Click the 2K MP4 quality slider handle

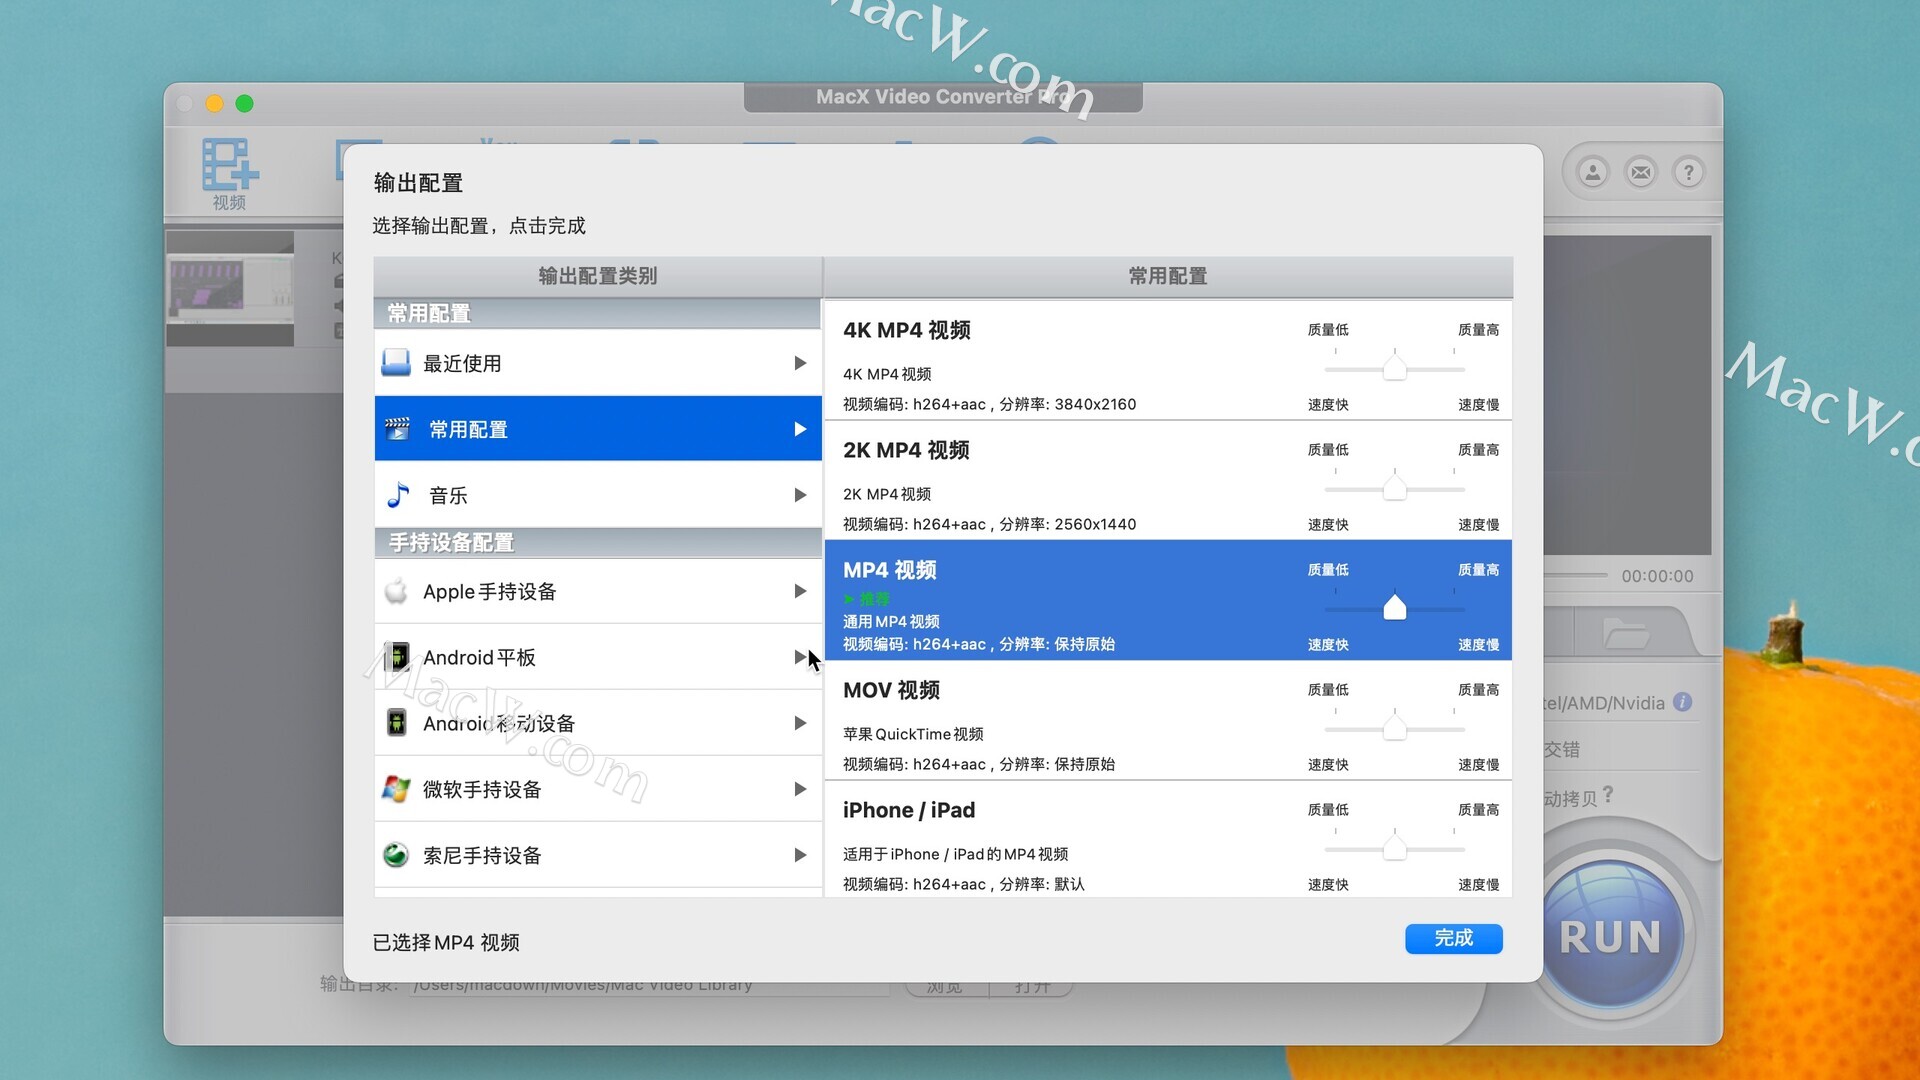click(1394, 488)
